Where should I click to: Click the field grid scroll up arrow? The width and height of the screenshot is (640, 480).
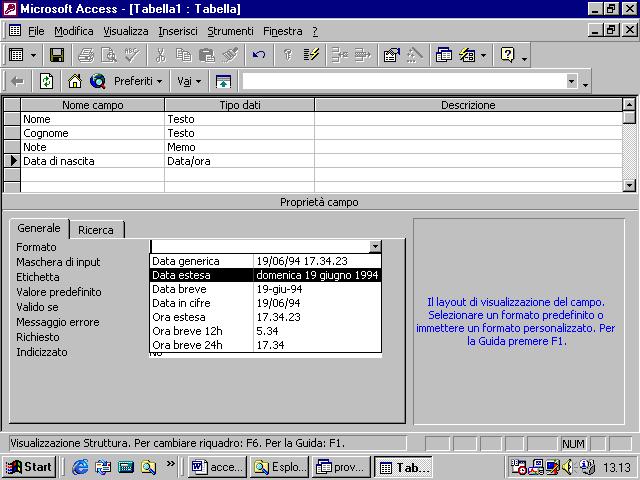click(x=629, y=104)
